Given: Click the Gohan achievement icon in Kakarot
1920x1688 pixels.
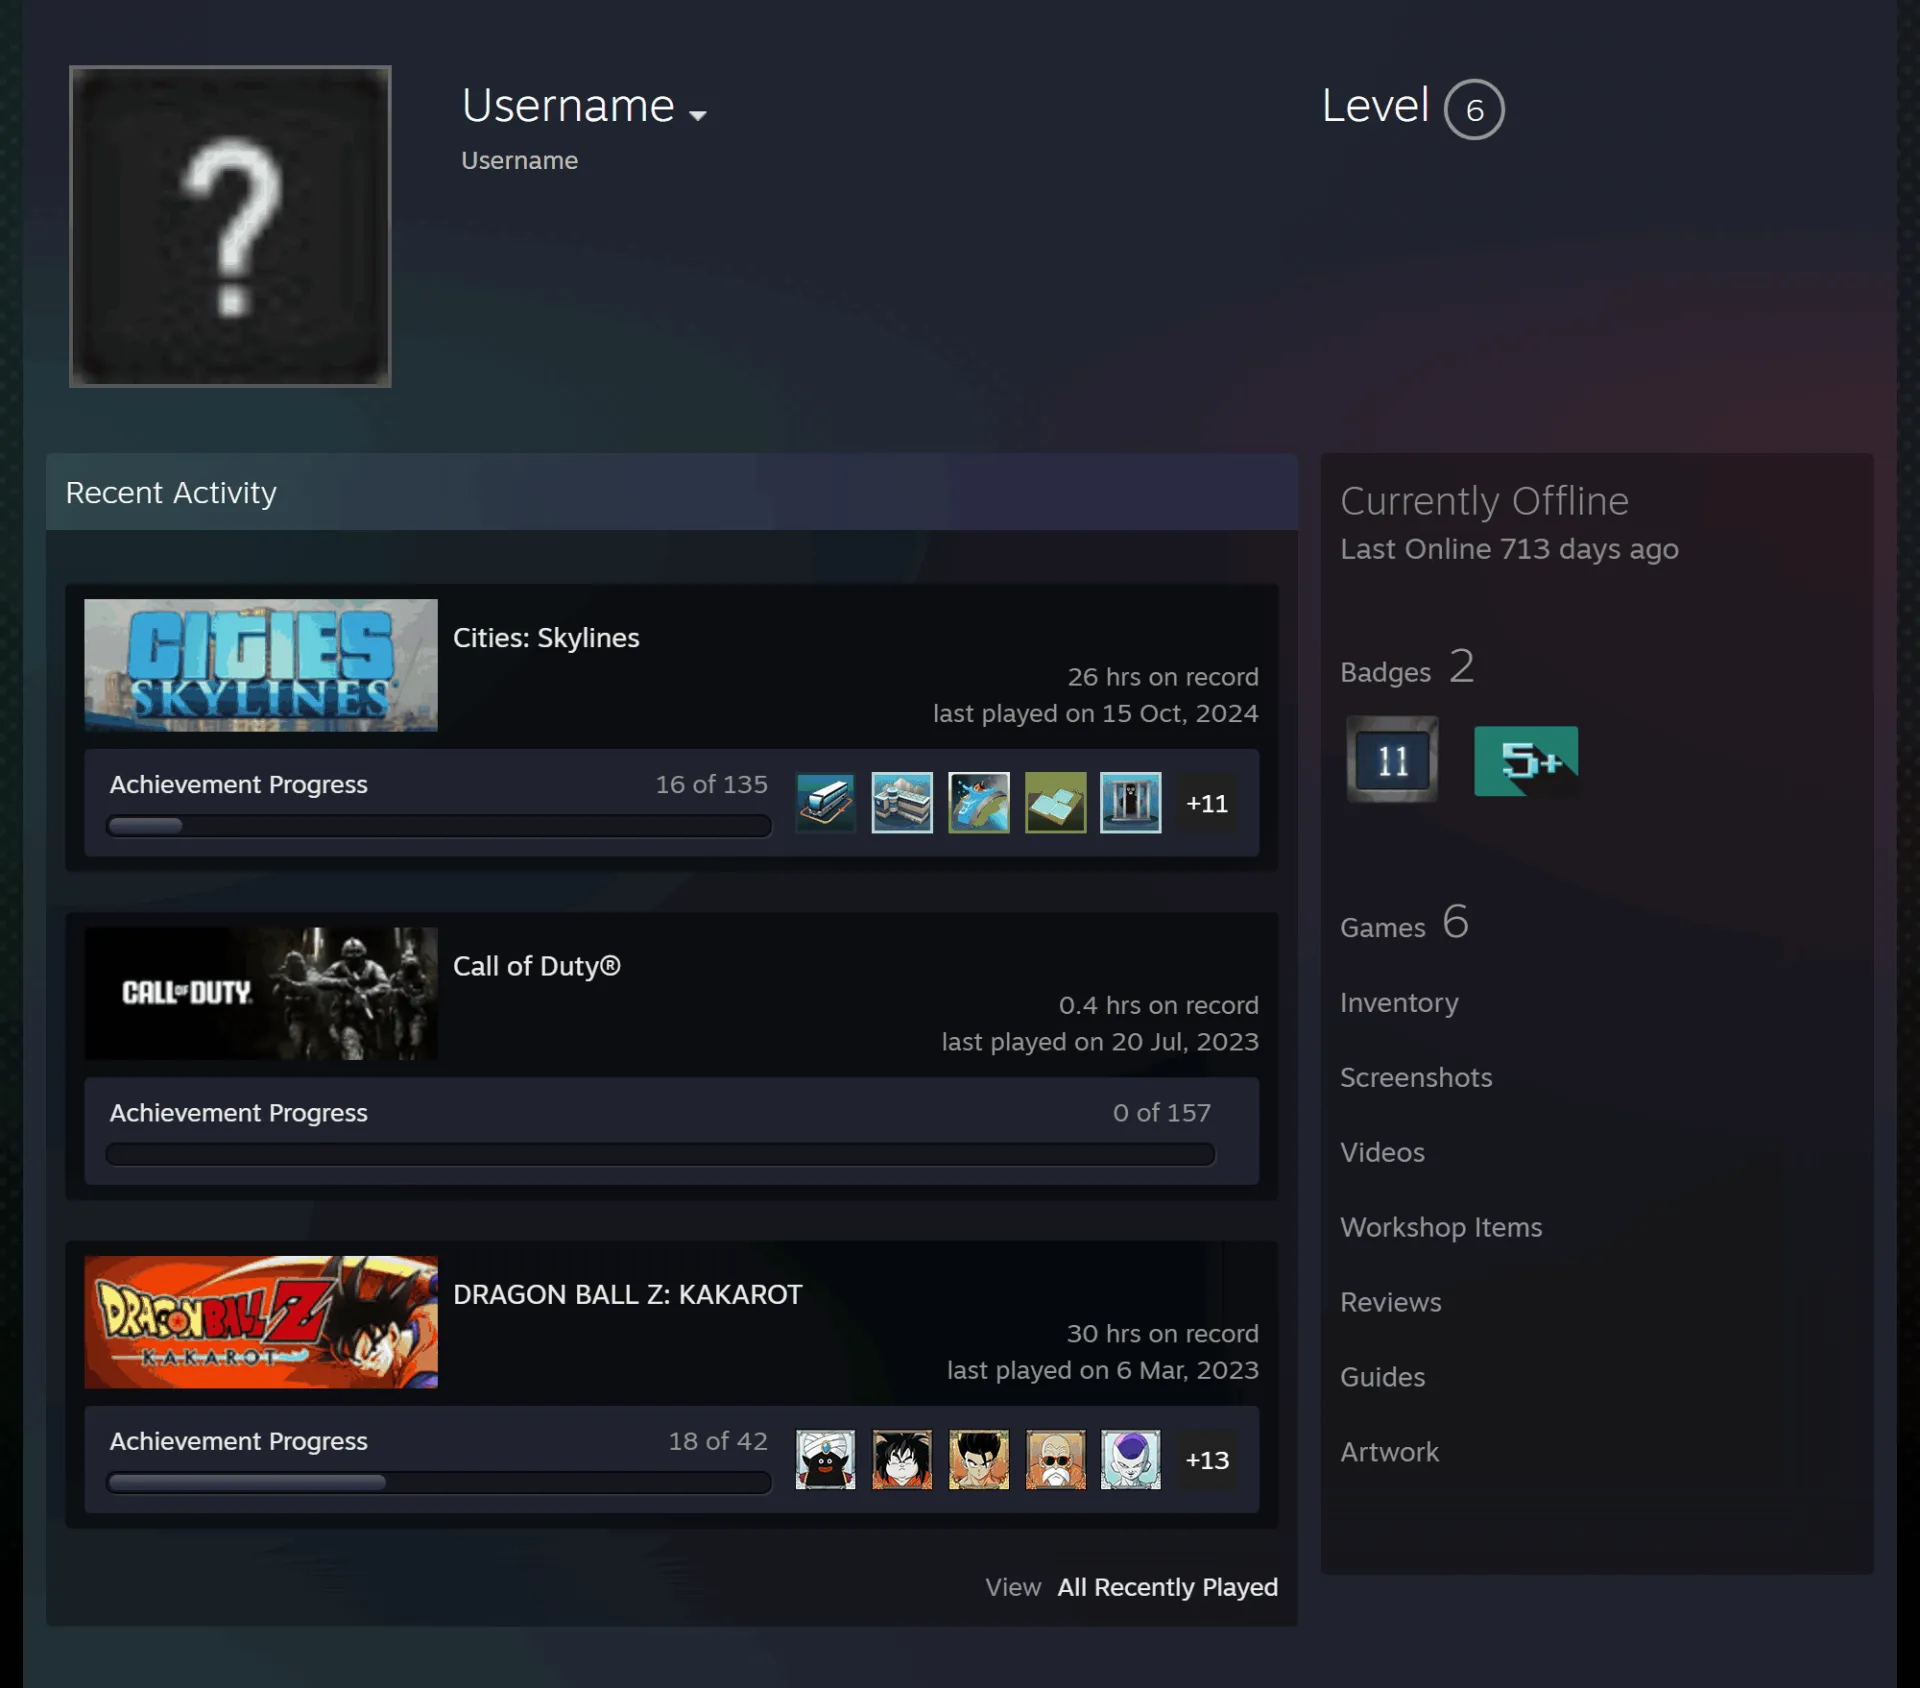Looking at the screenshot, I should pos(978,1459).
